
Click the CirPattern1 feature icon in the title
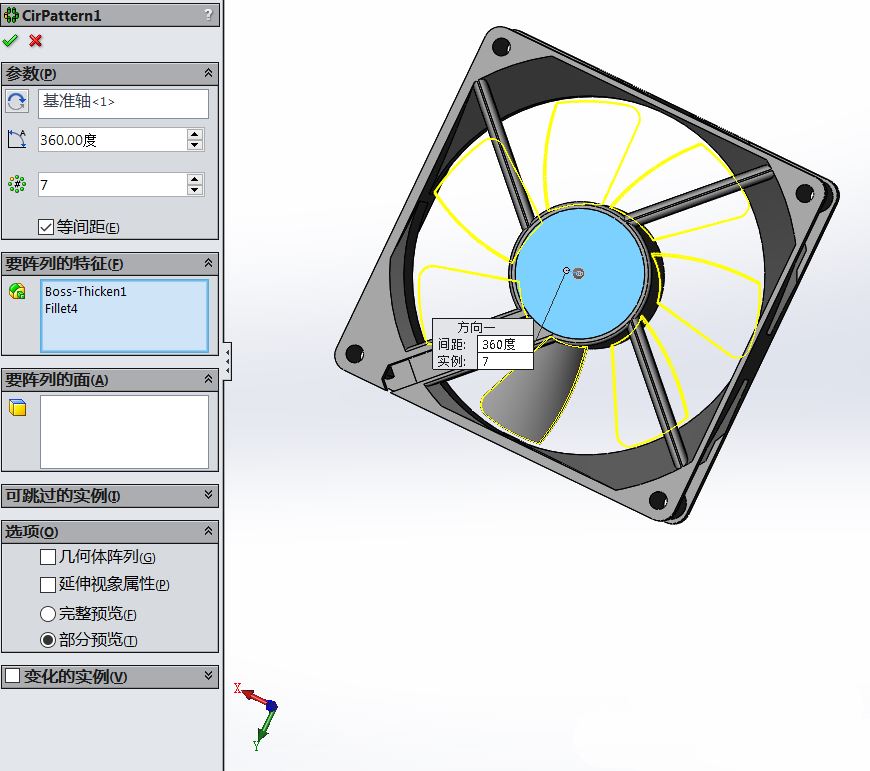[11, 15]
